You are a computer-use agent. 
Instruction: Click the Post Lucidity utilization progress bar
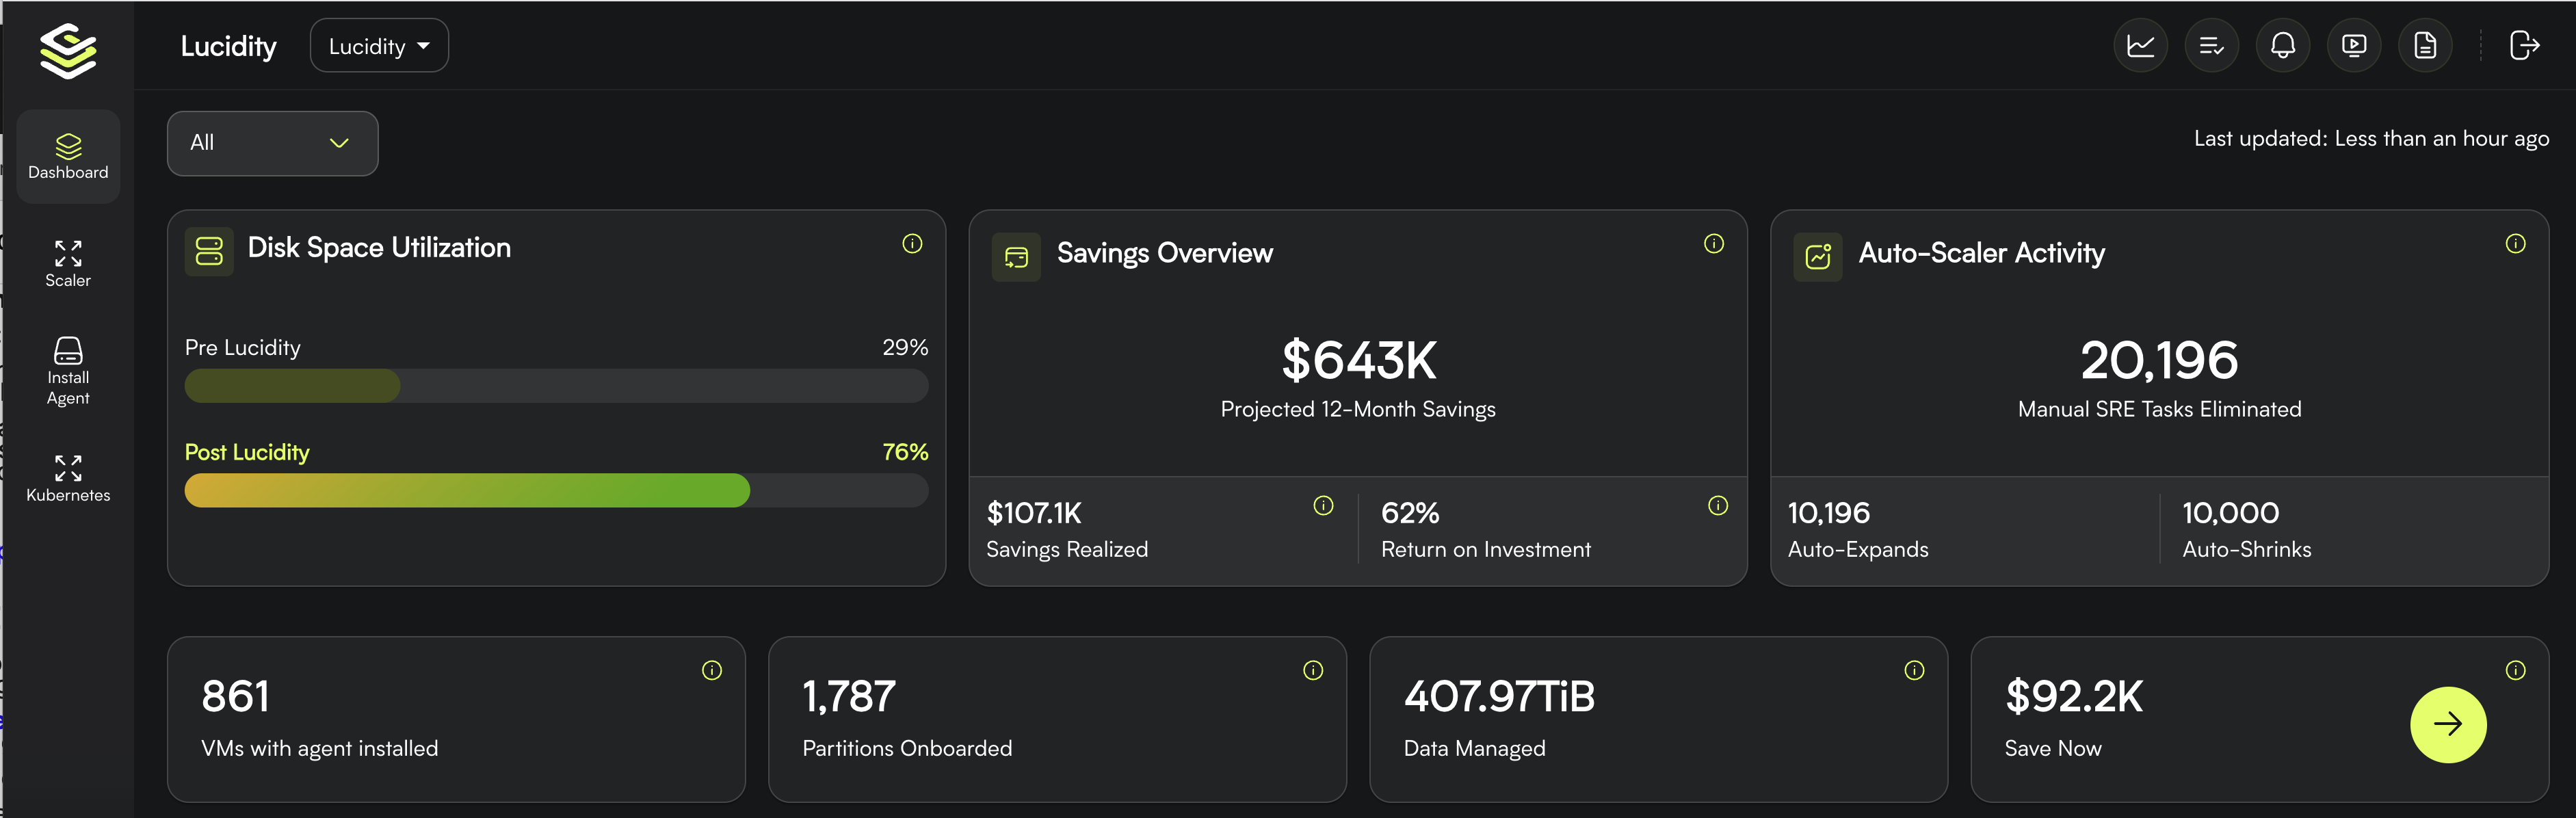pos(556,490)
